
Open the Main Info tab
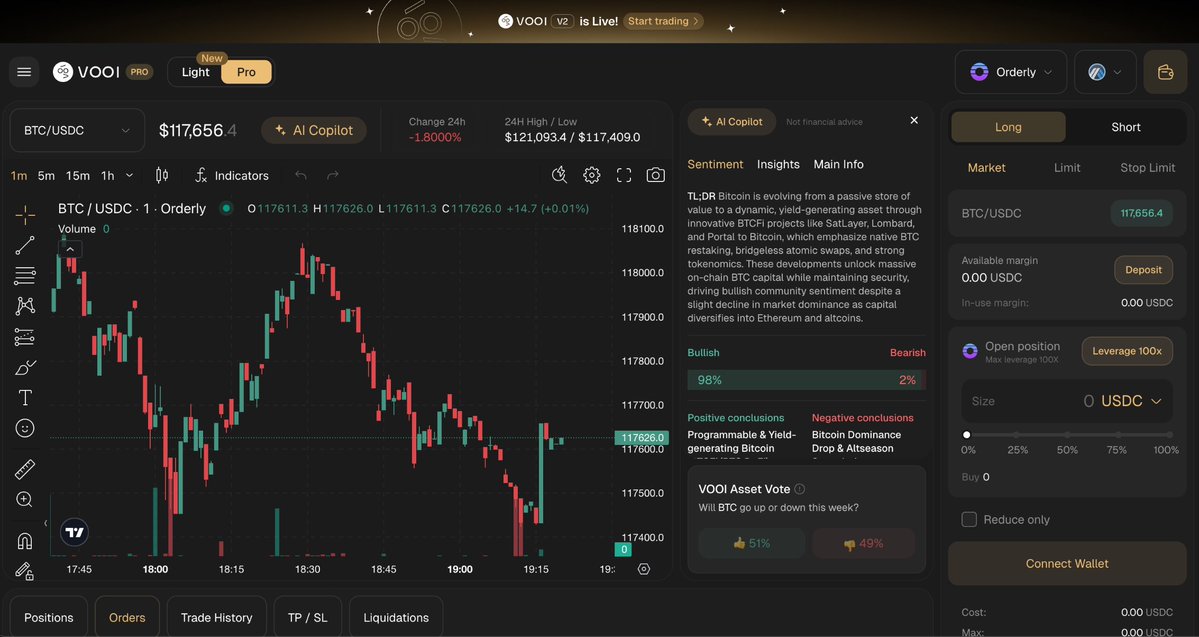click(x=839, y=164)
